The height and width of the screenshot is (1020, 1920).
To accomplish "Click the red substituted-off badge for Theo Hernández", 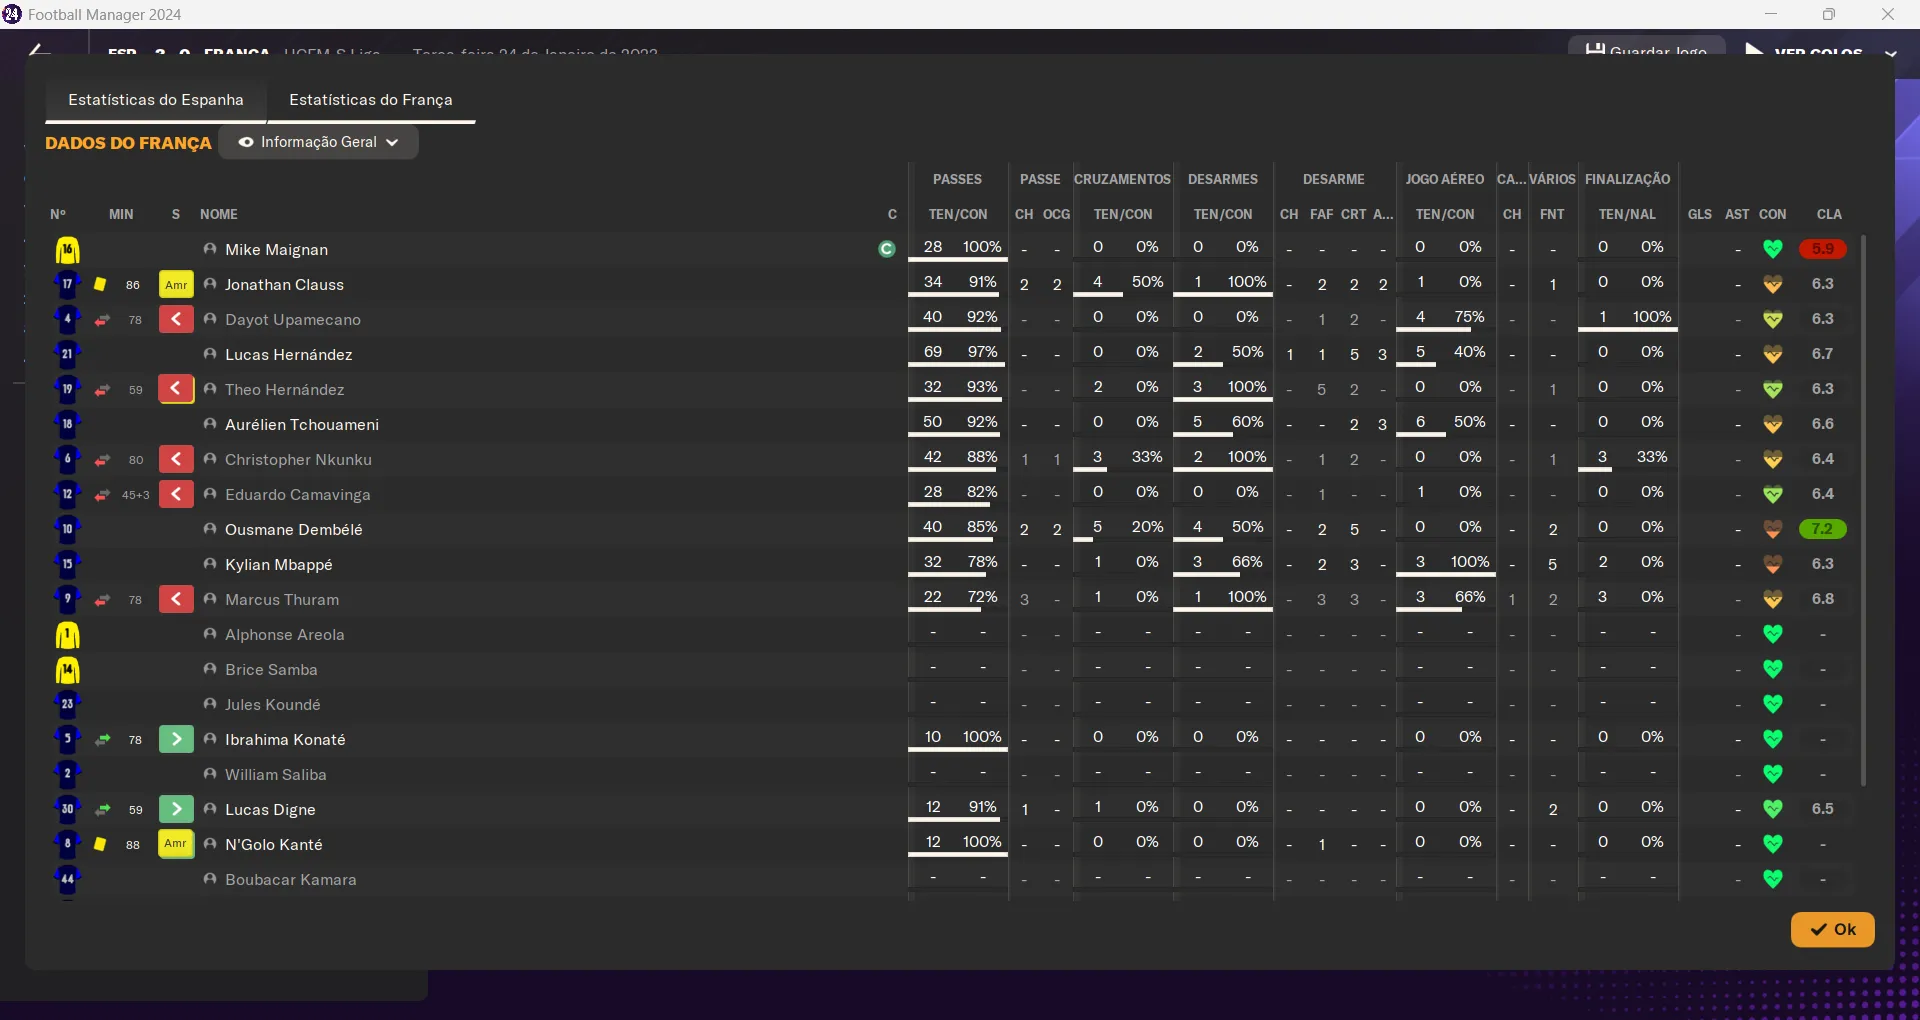I will [176, 389].
